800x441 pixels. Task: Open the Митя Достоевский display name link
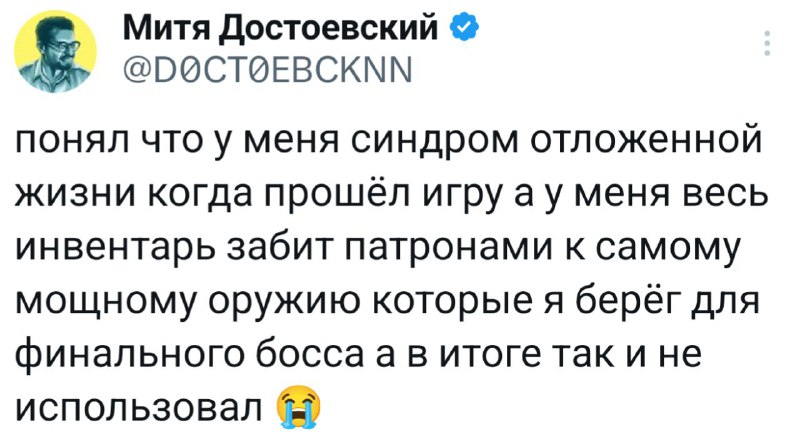click(280, 30)
